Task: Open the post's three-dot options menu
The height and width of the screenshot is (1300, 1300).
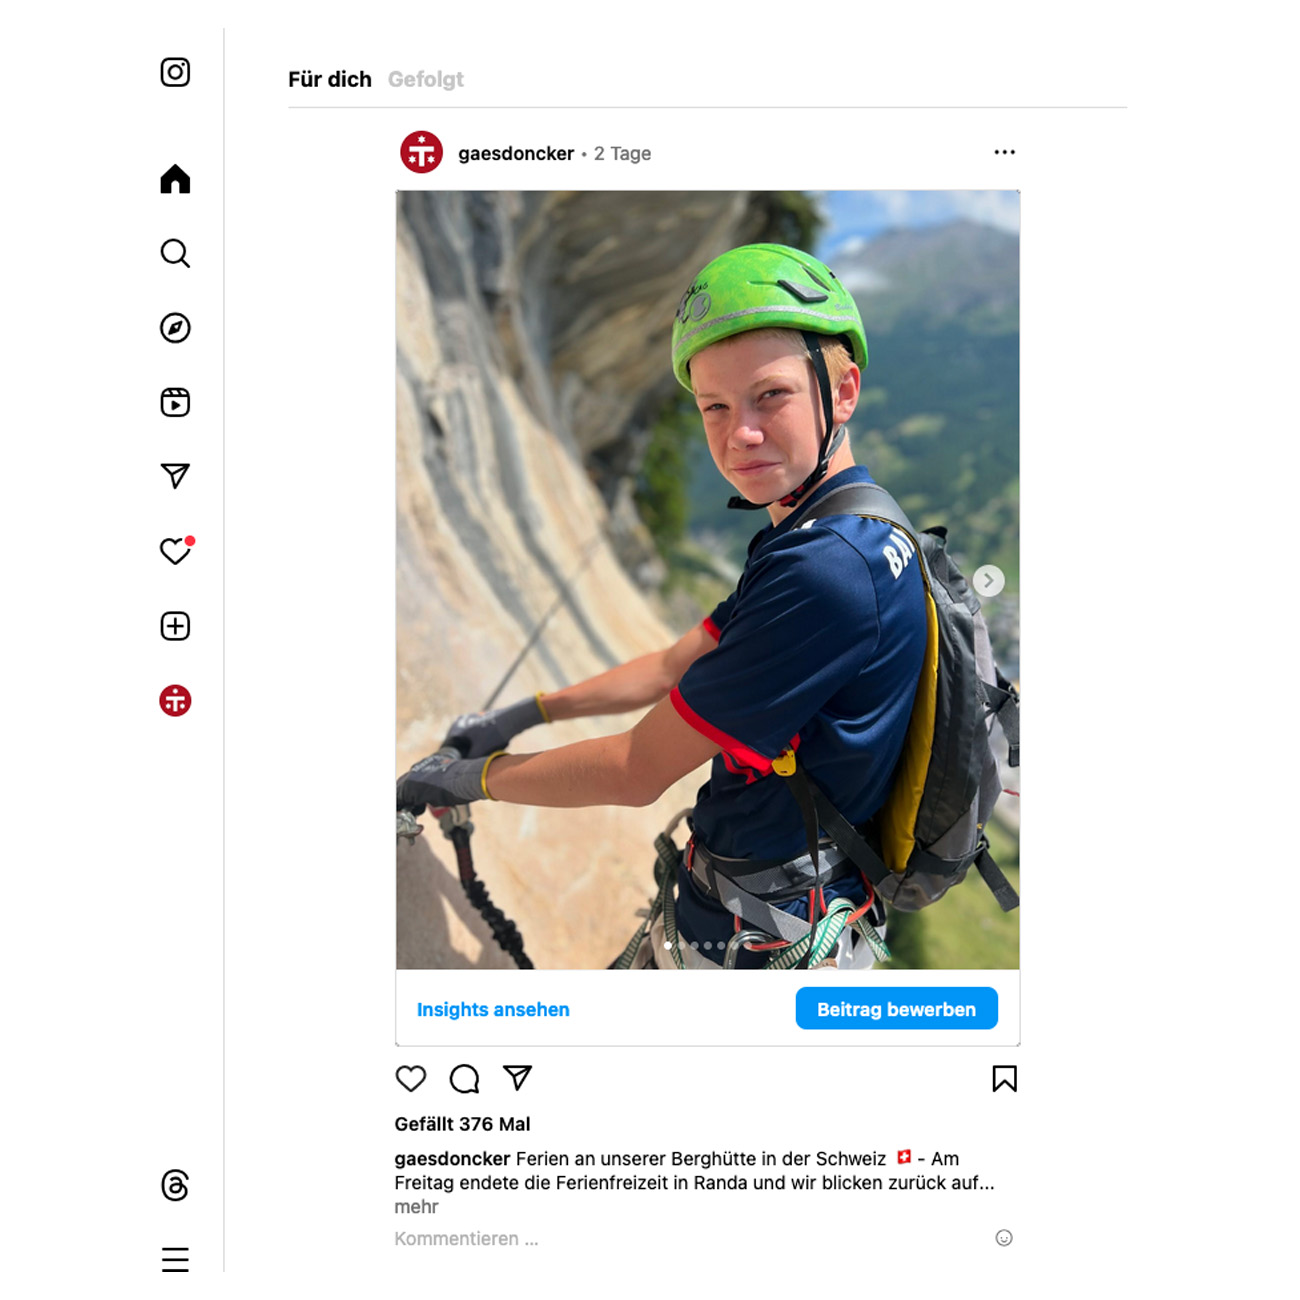Action: 1004,152
